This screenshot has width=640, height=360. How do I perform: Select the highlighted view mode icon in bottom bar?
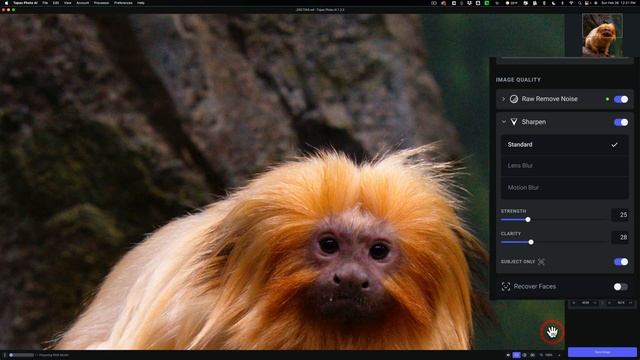517,355
